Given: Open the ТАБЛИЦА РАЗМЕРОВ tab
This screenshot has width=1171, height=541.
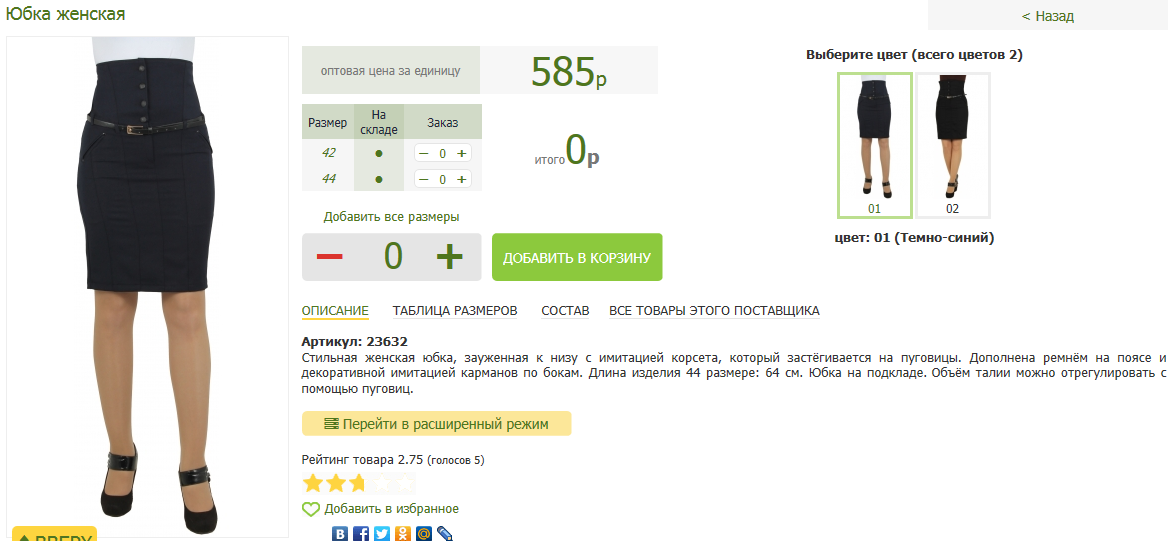Looking at the screenshot, I should click(x=455, y=311).
